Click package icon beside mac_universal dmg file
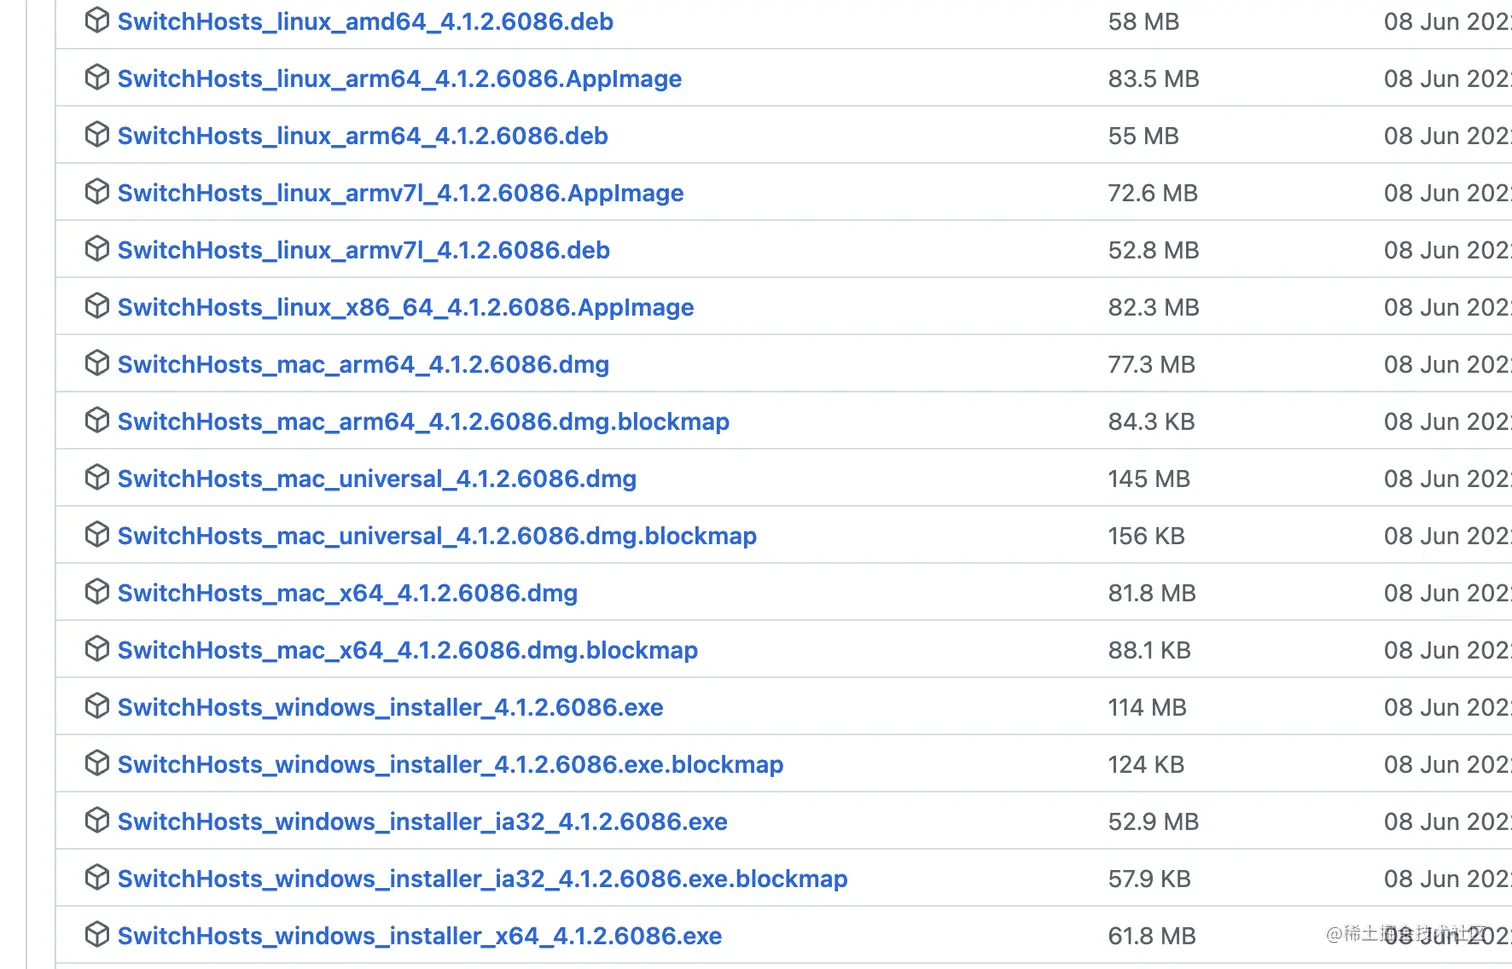Screen dimensions: 1512x969 [97, 477]
